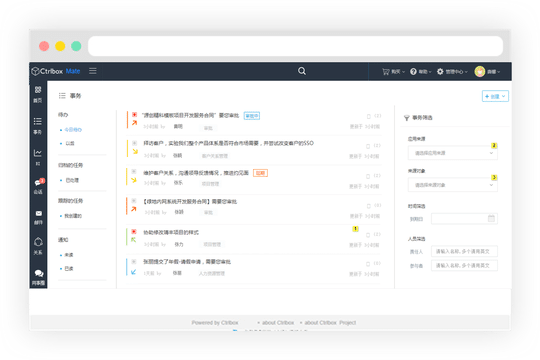Image resolution: width=540 pixels, height=360 pixels.
Task: Toggle the red star on first task
Action: [x=134, y=115]
